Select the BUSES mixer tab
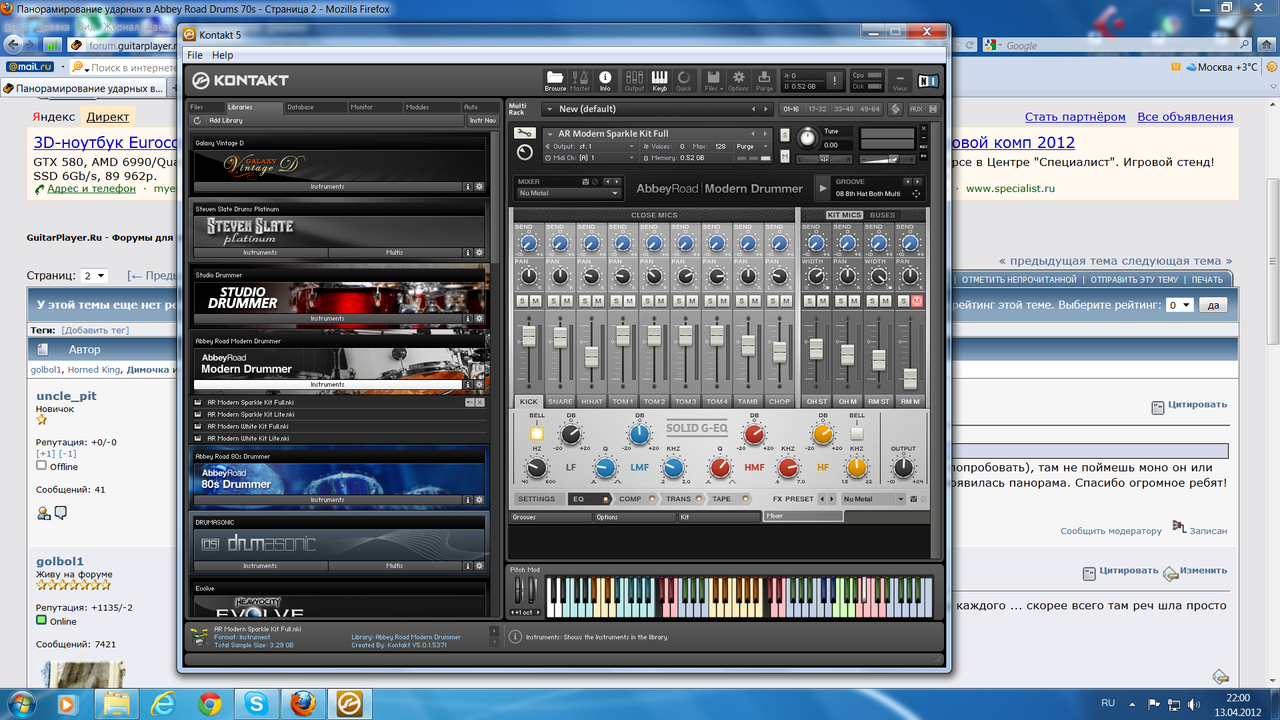The image size is (1280, 720). pyautogui.click(x=883, y=215)
